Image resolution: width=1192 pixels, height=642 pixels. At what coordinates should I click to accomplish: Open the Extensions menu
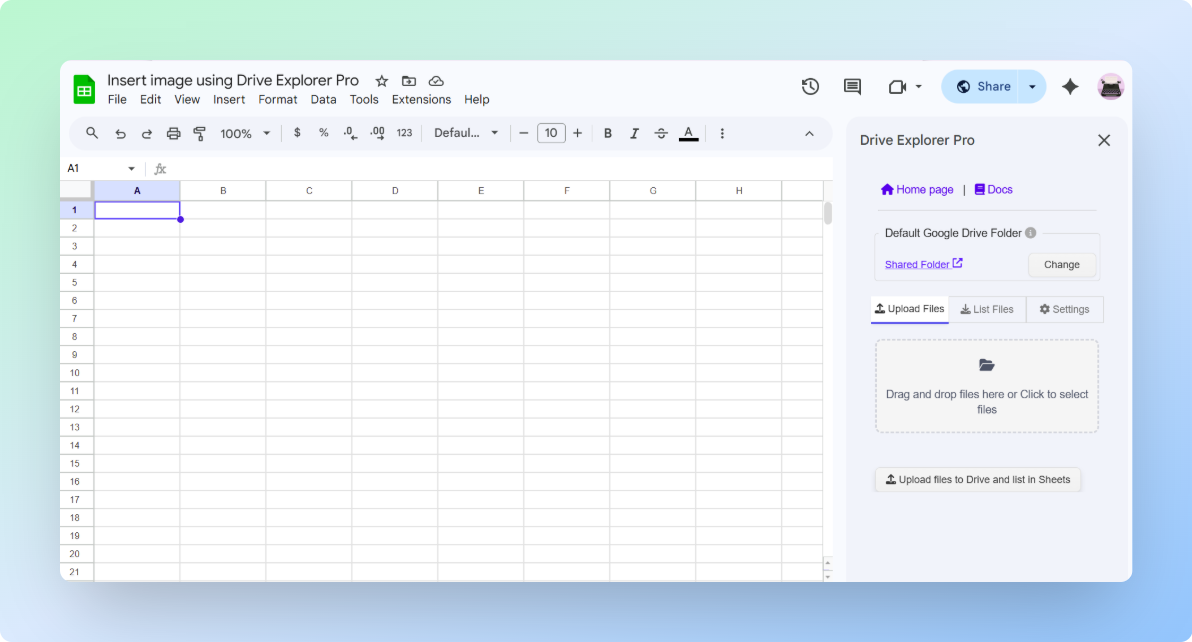coord(421,99)
